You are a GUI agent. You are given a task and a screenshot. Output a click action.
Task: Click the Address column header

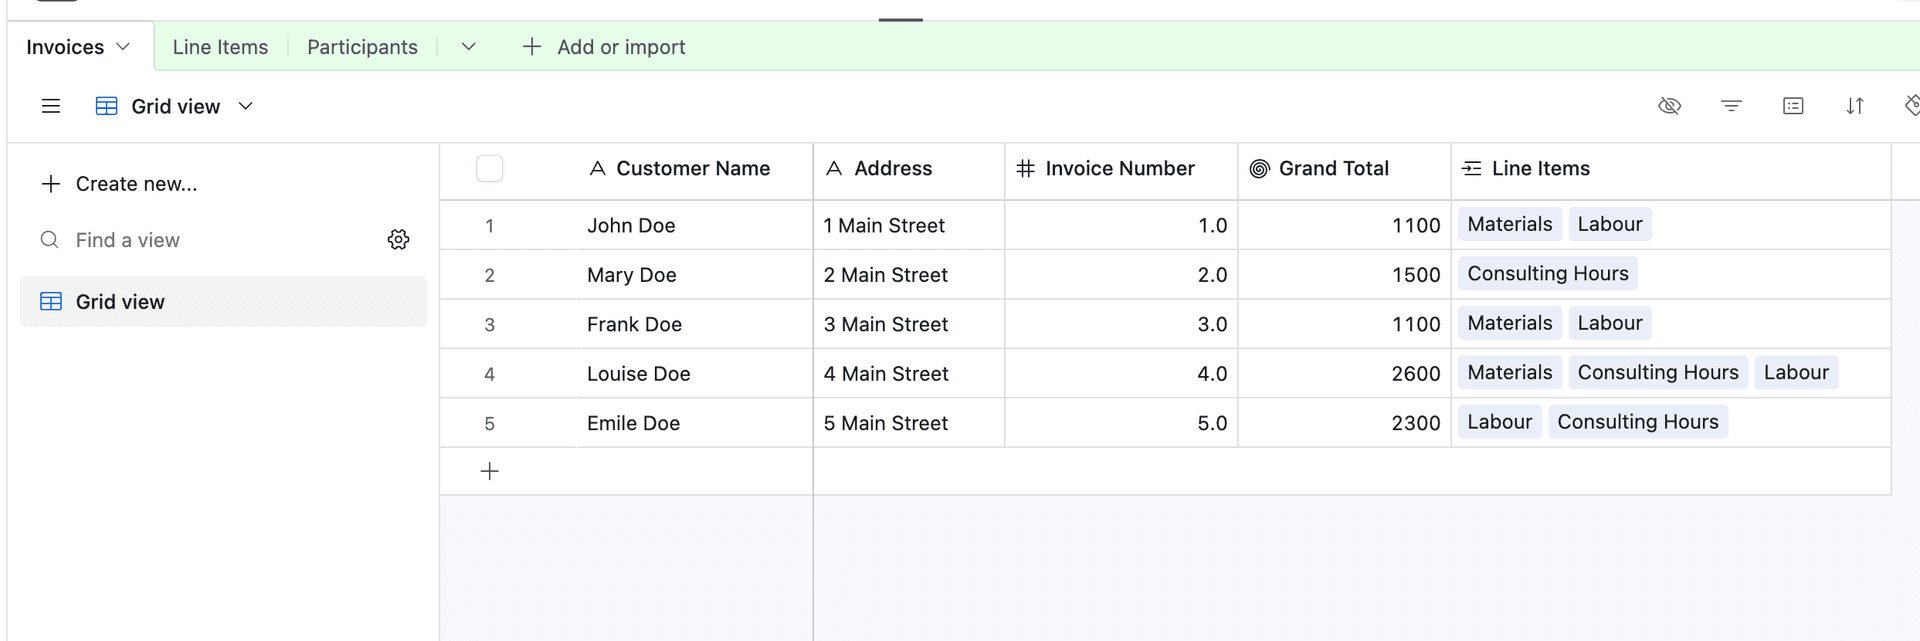(x=909, y=169)
